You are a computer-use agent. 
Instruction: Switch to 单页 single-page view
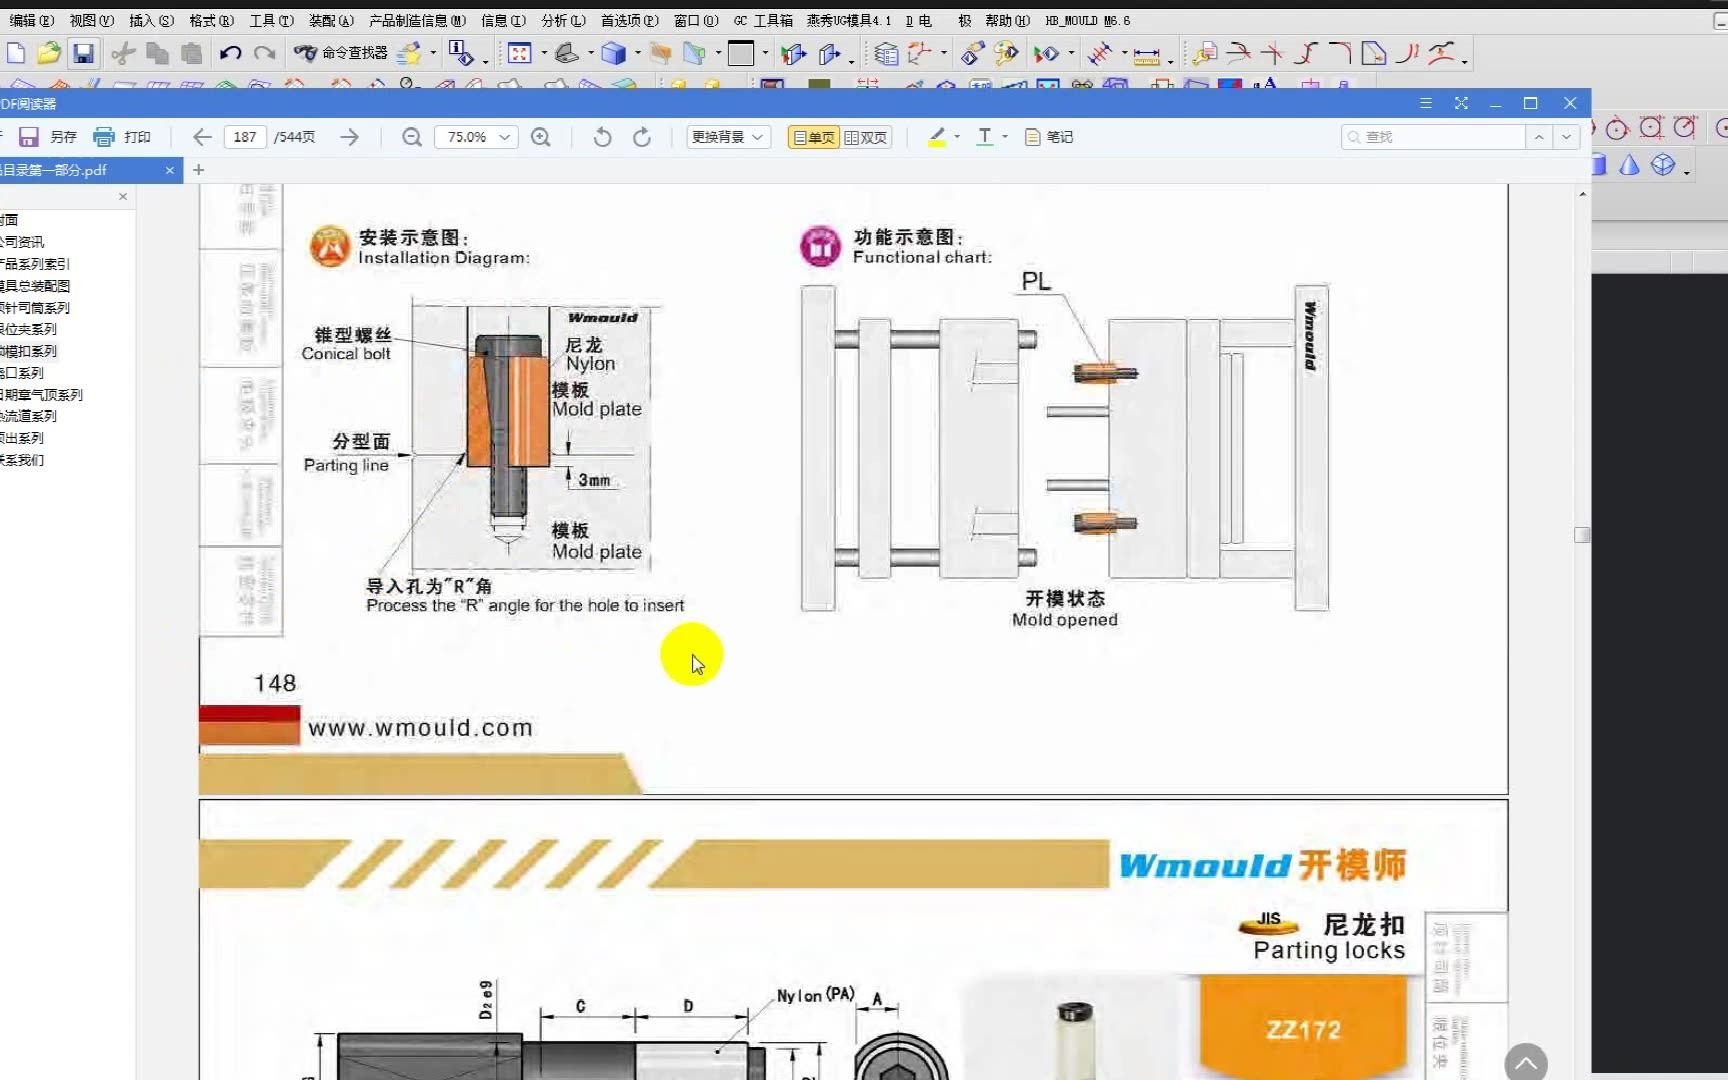pos(812,137)
